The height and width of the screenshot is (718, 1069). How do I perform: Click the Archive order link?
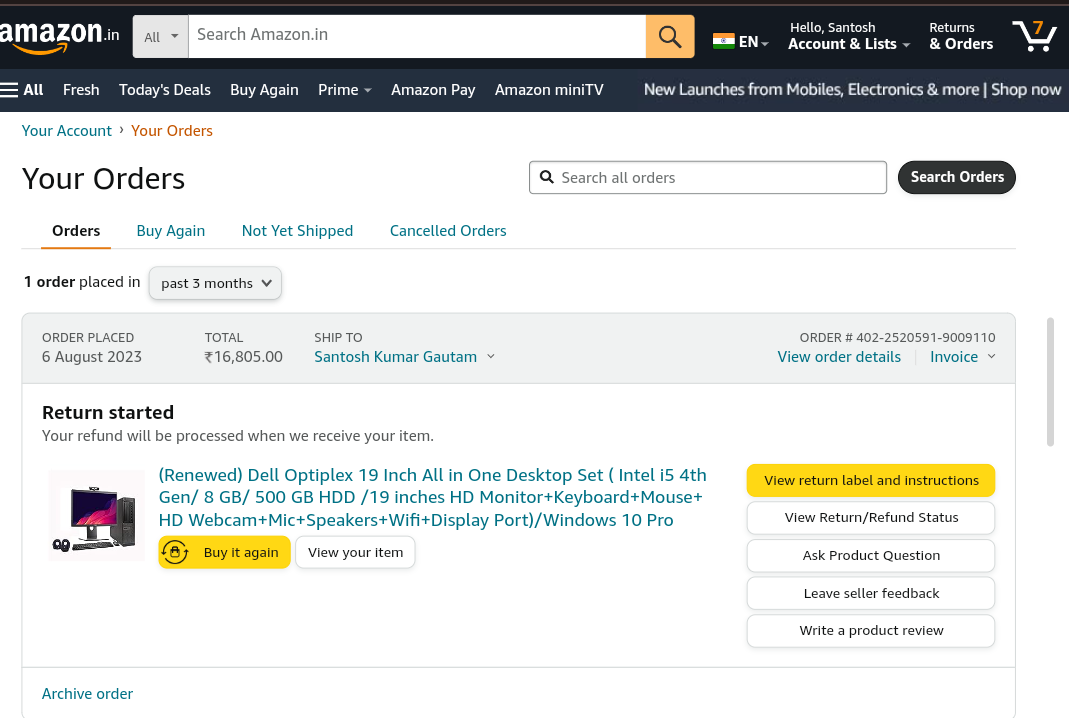(87, 693)
